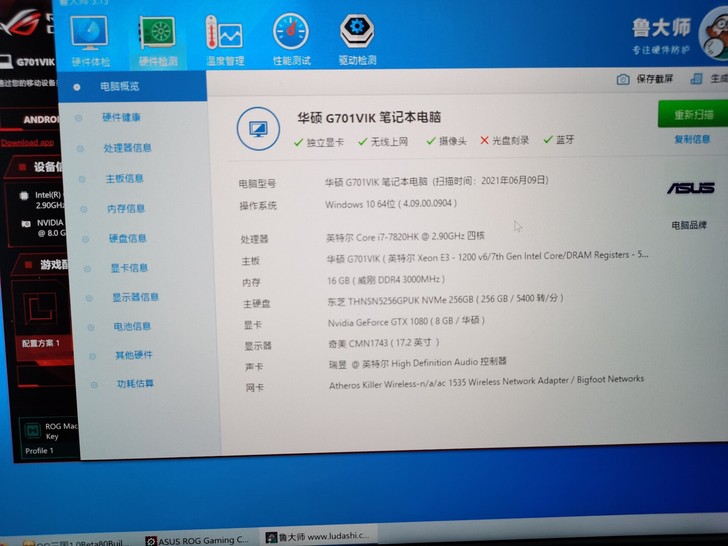This screenshot has height=546, width=728.
Task: Open 硬盘信息 sidebar item
Action: pos(128,238)
